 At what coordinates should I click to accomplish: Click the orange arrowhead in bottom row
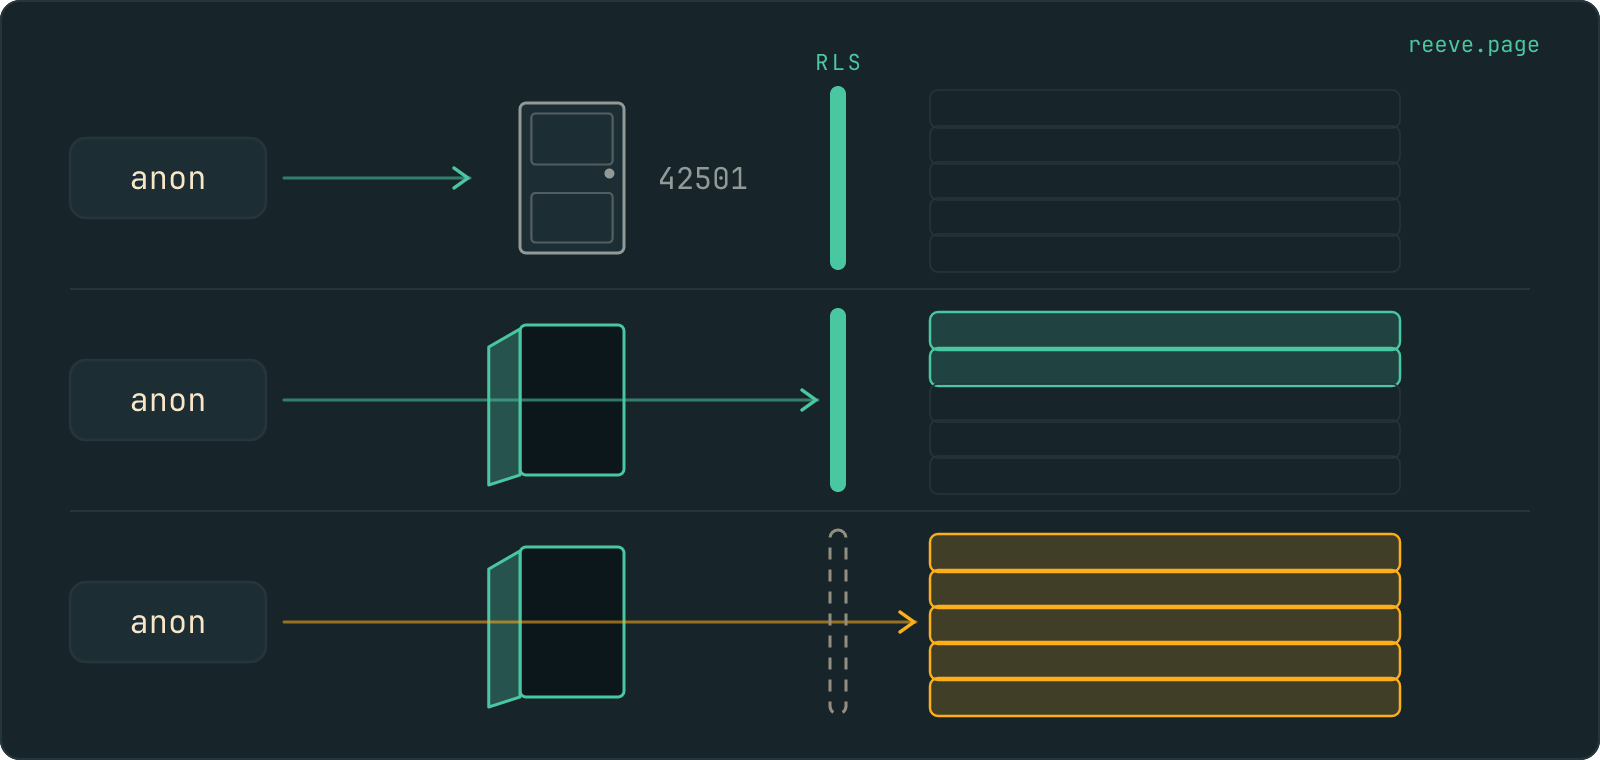click(x=907, y=622)
